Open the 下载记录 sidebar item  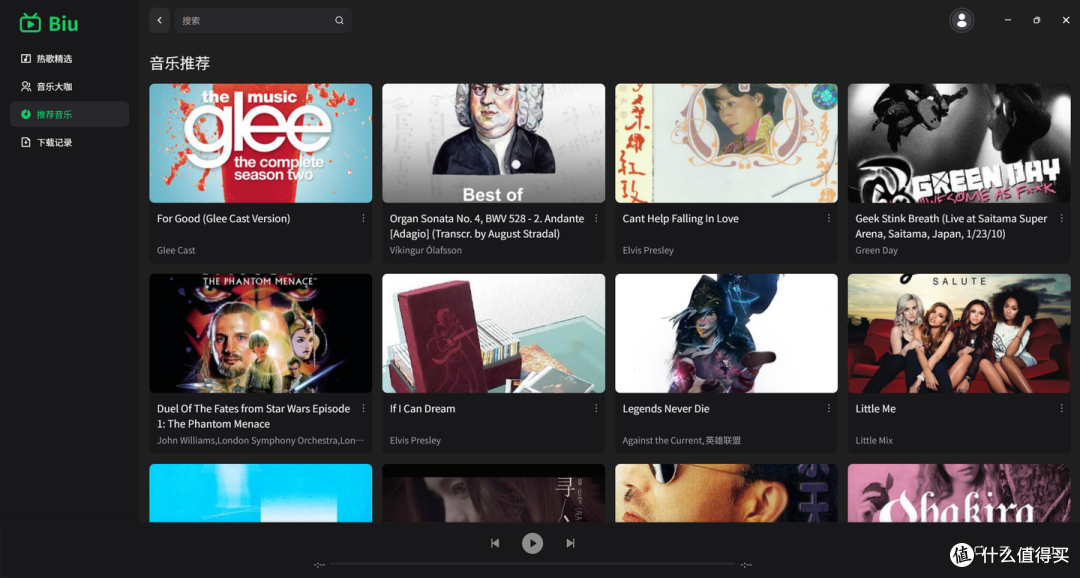coord(69,142)
